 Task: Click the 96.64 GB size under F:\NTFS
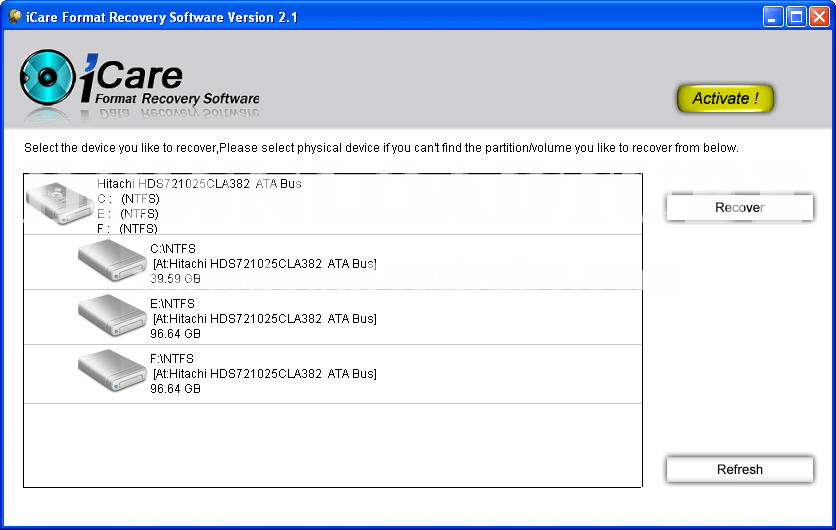pos(175,389)
